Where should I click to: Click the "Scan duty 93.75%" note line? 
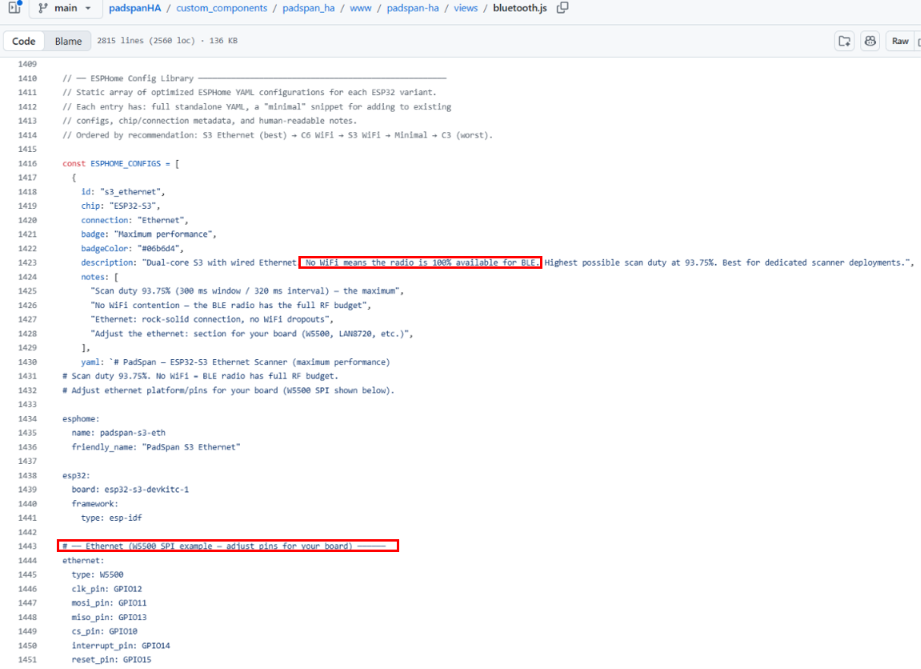click(x=247, y=291)
